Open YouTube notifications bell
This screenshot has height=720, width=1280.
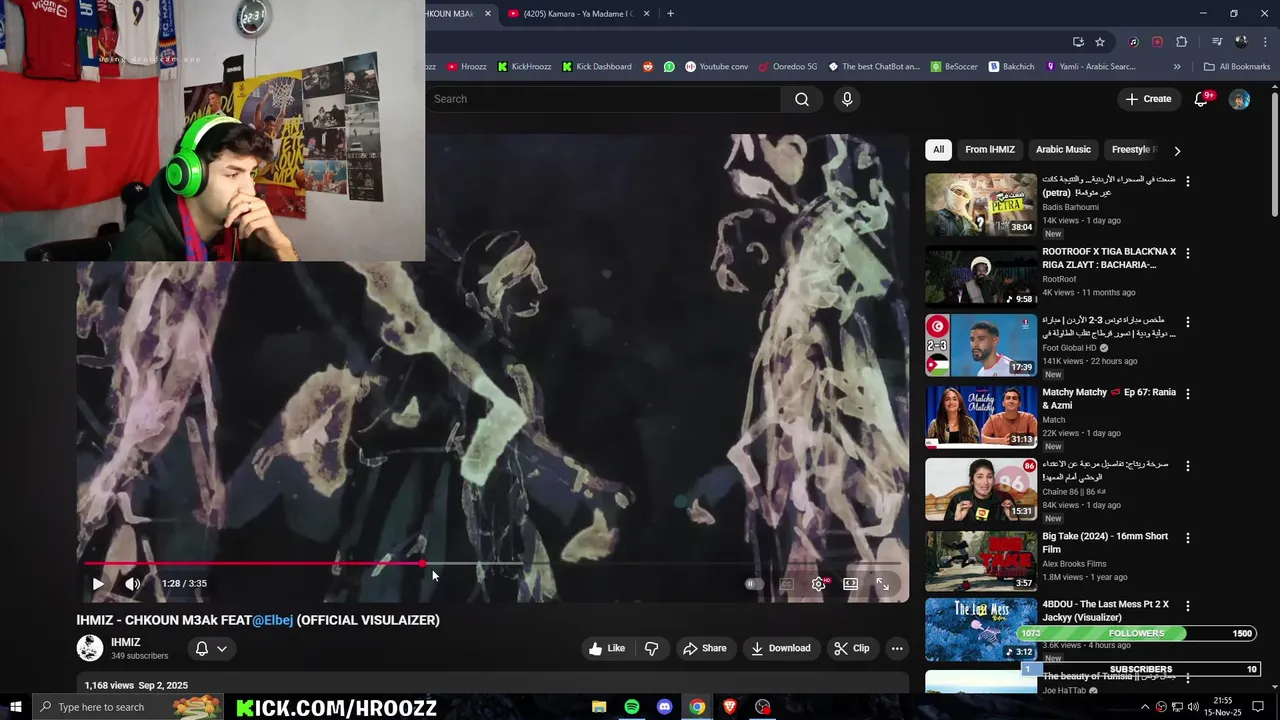coord(1202,99)
